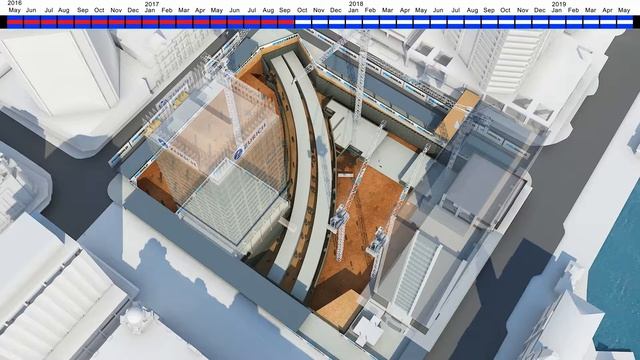Jump to Jan 2019 on the timeline
640x360 pixels.
557,22
